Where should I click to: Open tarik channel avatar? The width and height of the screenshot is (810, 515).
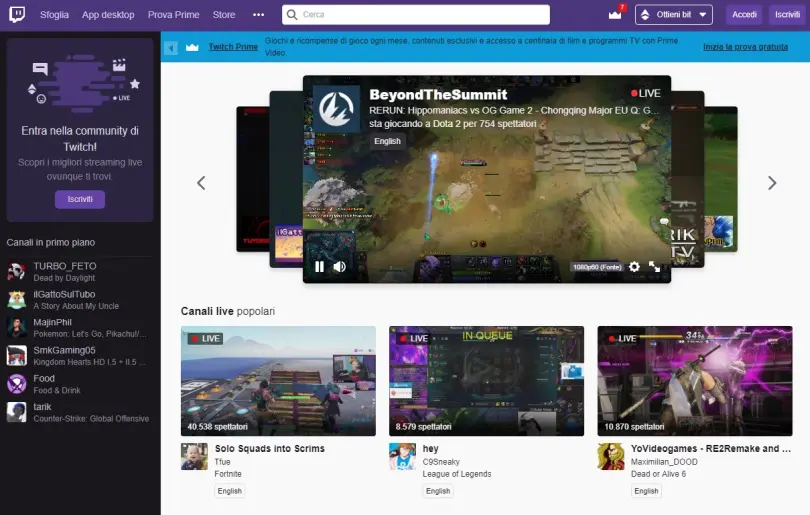[16, 412]
